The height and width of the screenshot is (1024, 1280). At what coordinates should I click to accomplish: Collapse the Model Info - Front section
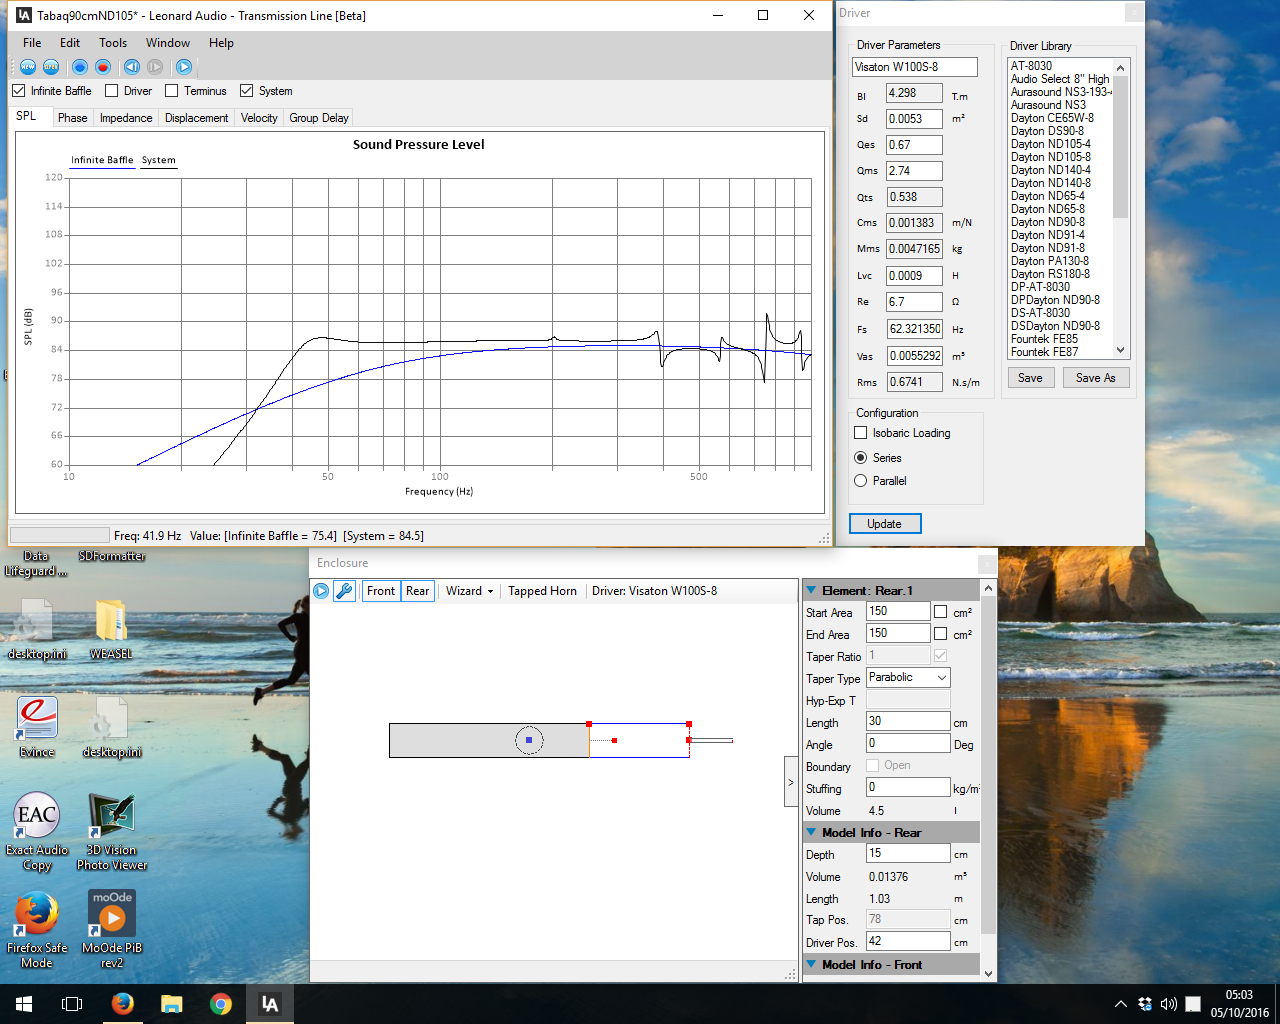coord(811,965)
